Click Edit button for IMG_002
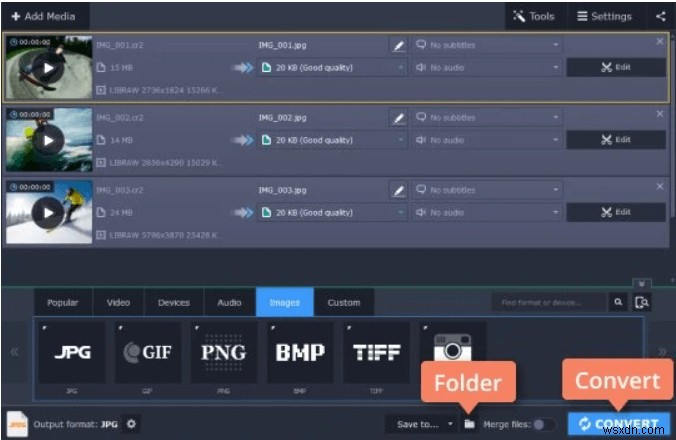The height and width of the screenshot is (440, 676). pos(616,140)
